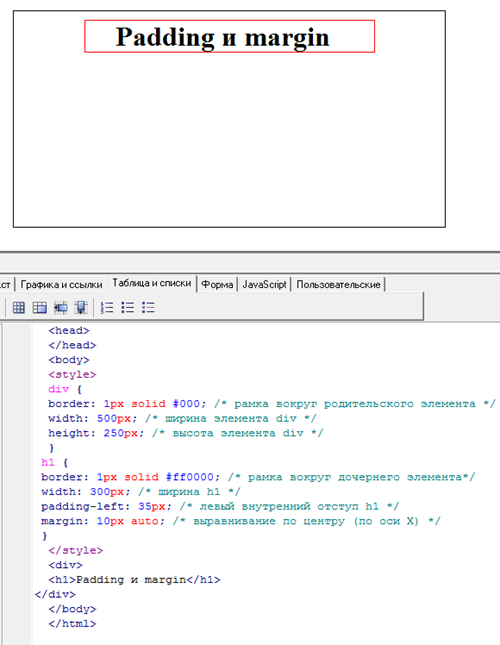
Task: Click the <body> opening tag line
Action: (69, 360)
